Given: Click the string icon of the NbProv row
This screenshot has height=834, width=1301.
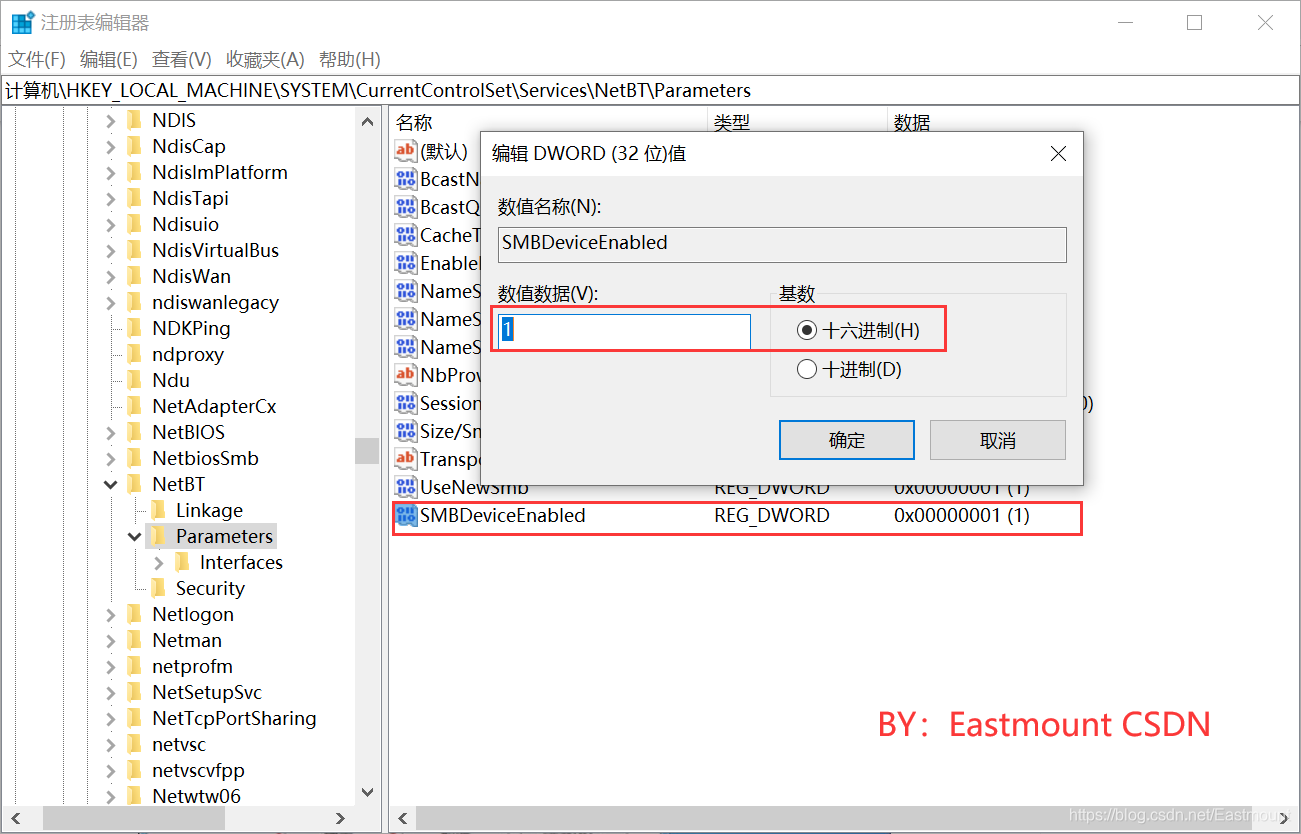Looking at the screenshot, I should pos(406,375).
